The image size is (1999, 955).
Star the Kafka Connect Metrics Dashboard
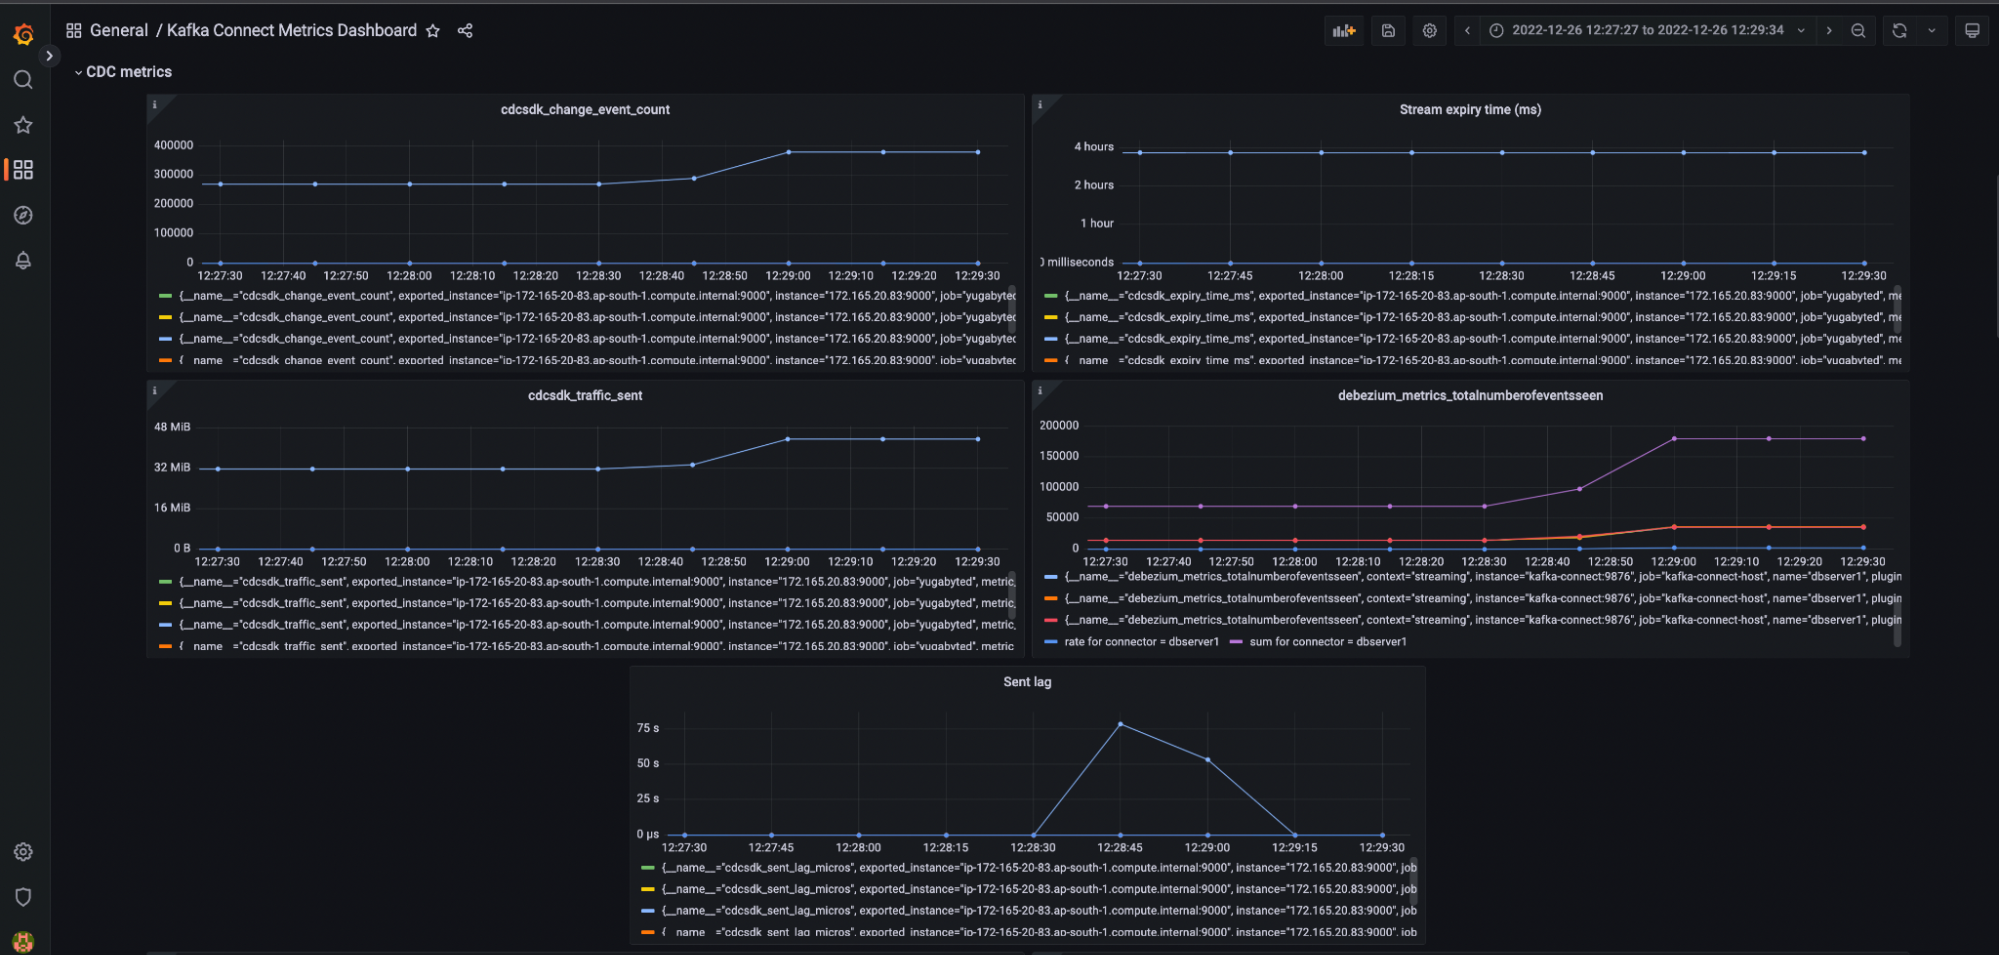click(433, 31)
